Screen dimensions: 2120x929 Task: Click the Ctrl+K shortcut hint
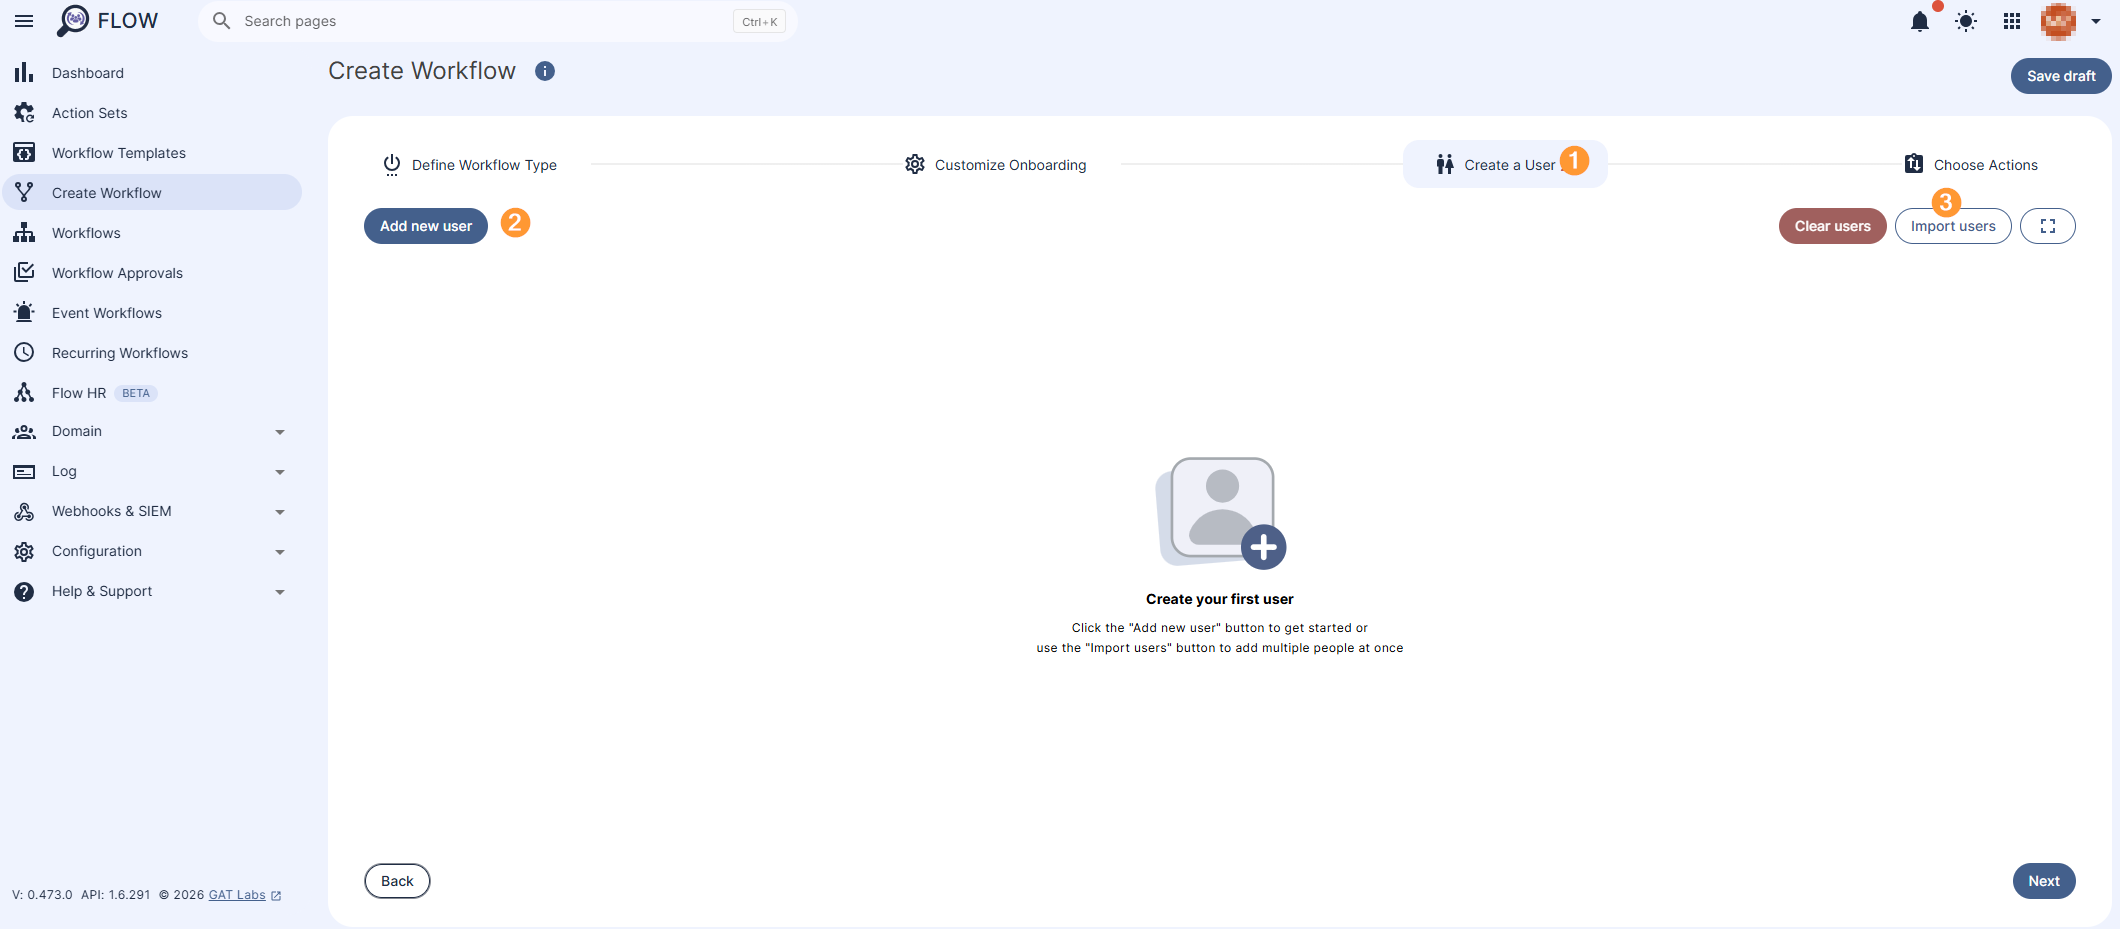tap(760, 22)
